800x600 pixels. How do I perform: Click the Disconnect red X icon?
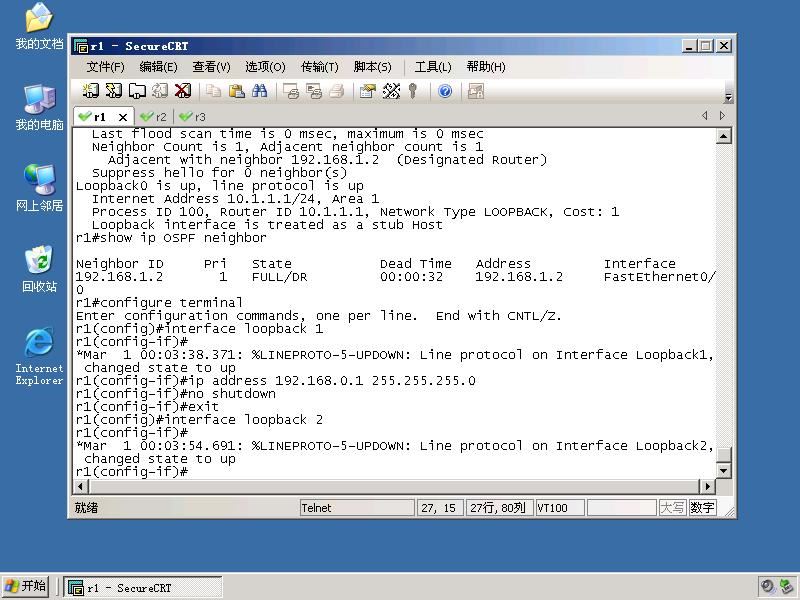coord(183,91)
